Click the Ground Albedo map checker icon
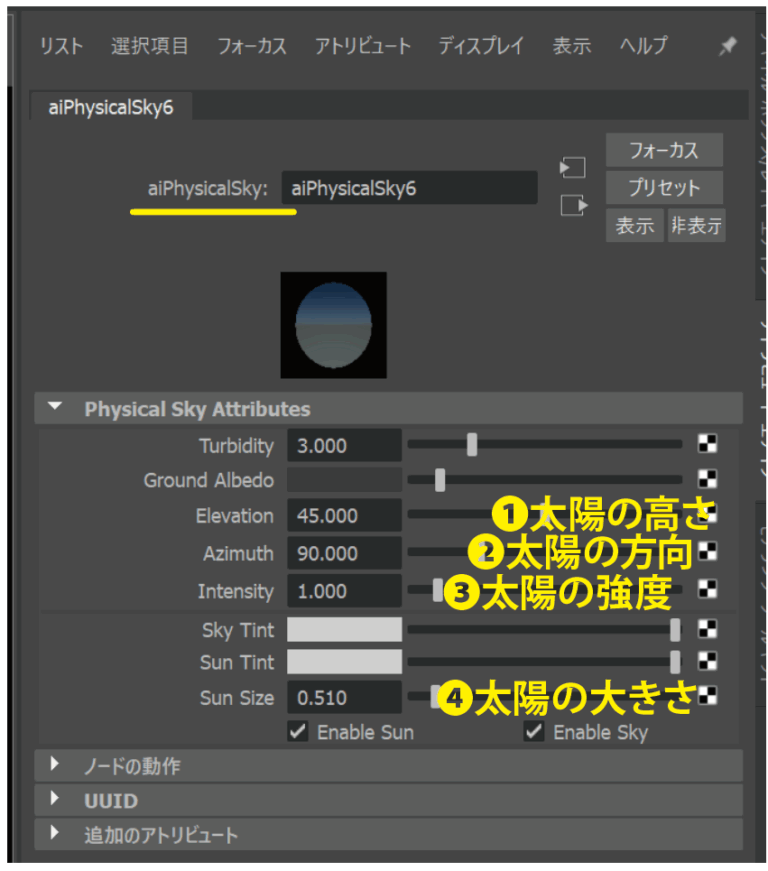The height and width of the screenshot is (871, 768). [707, 479]
